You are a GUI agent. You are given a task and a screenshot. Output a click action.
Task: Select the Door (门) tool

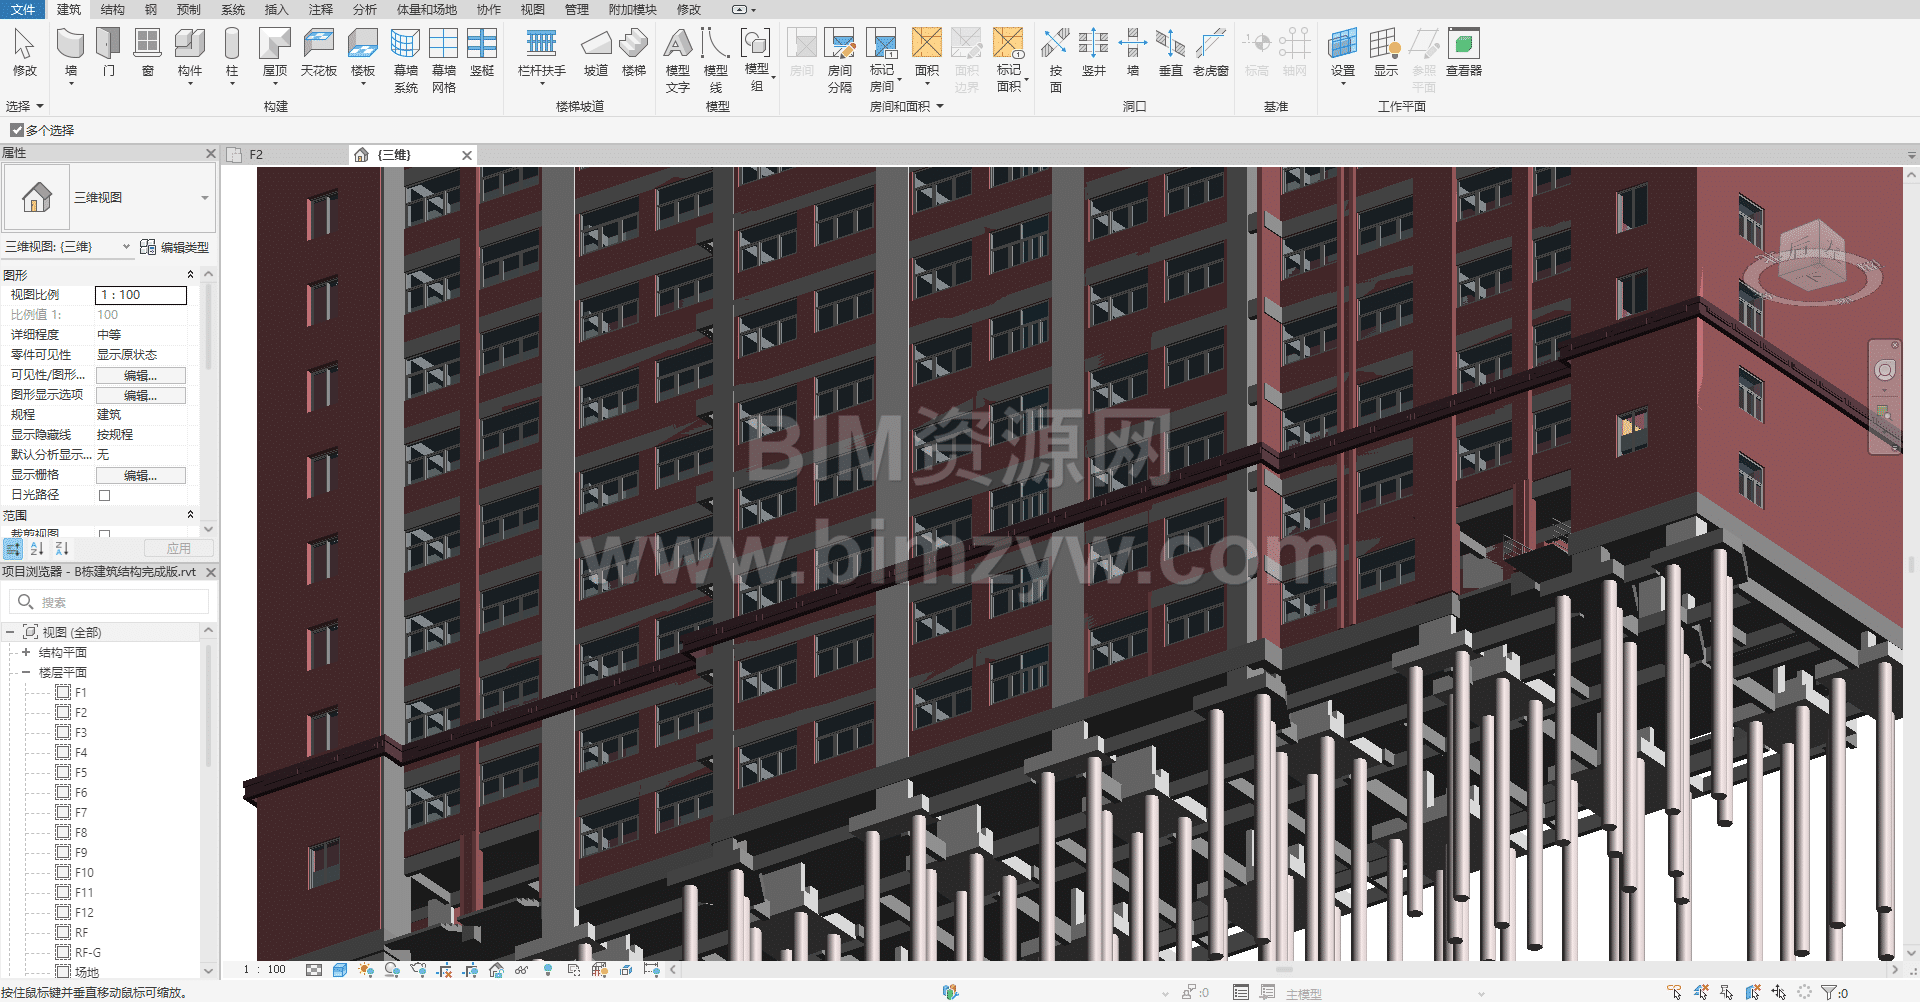click(109, 53)
